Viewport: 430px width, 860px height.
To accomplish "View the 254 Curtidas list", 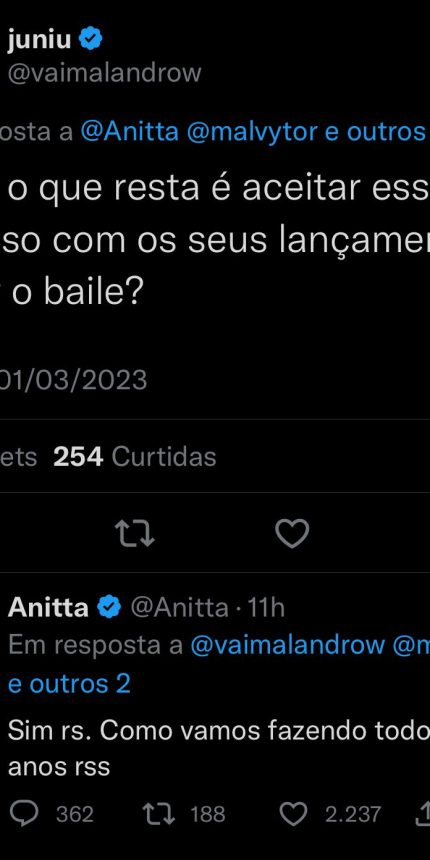I will point(134,457).
